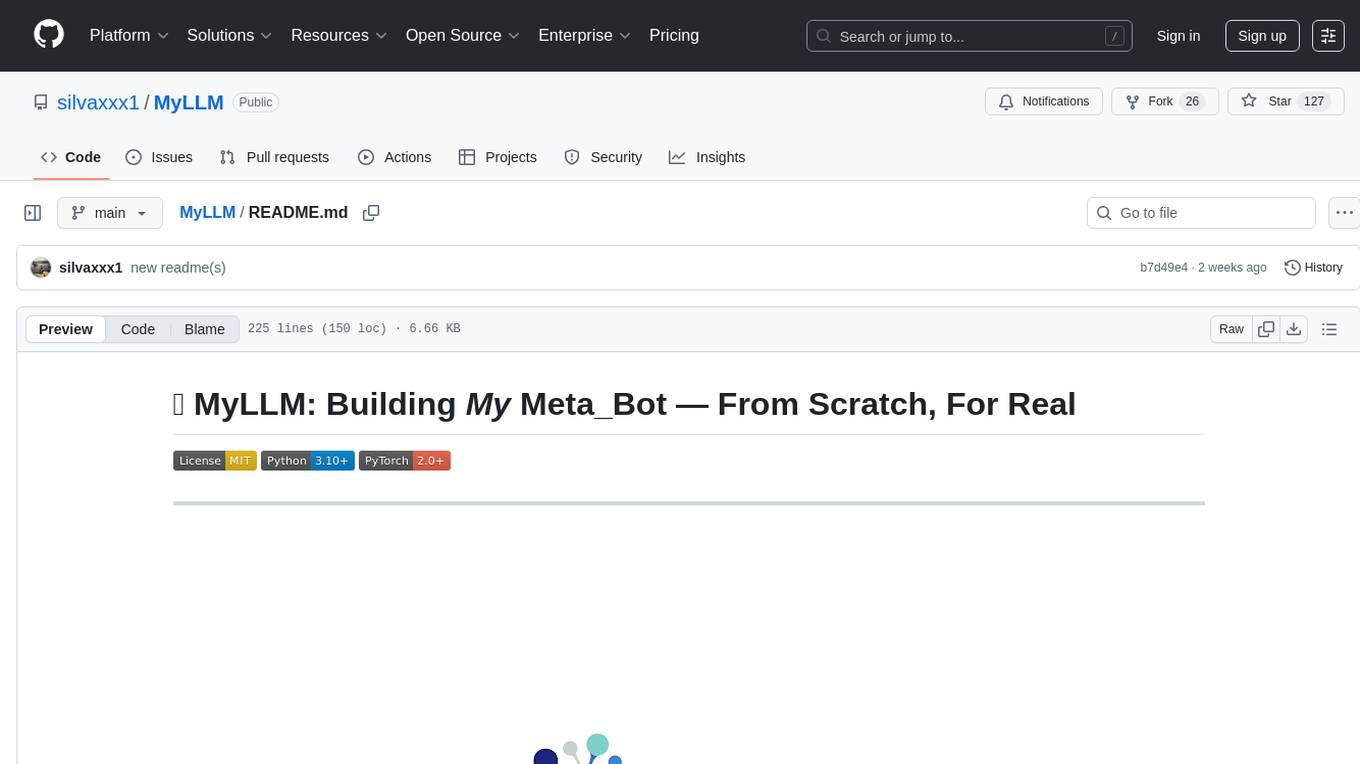
Task: Open silvaxxx1 avatar in commit row
Action: 41,267
